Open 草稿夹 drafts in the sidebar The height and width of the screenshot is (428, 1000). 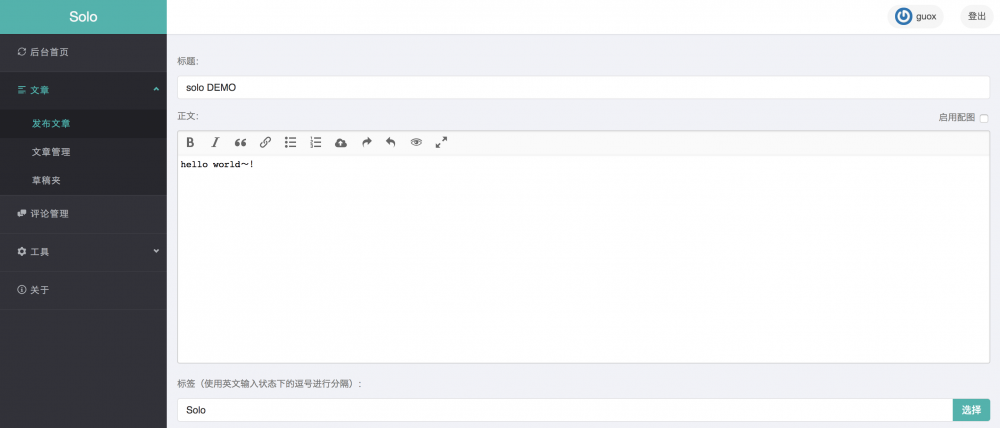coord(83,181)
